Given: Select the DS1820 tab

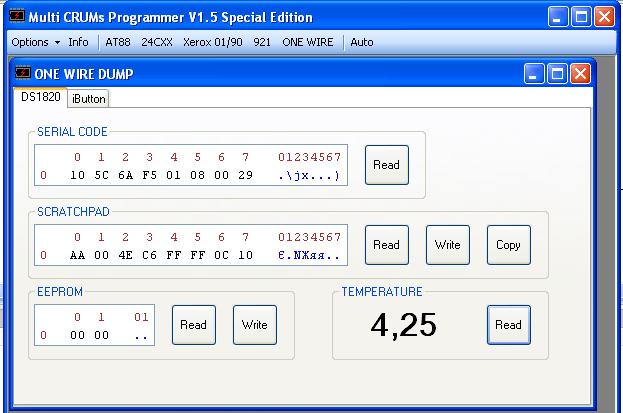Looking at the screenshot, I should [41, 98].
